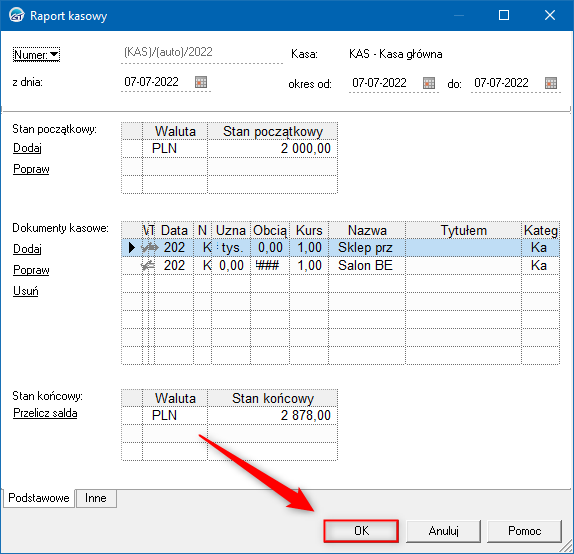Click the Nazwa column header

367,230
